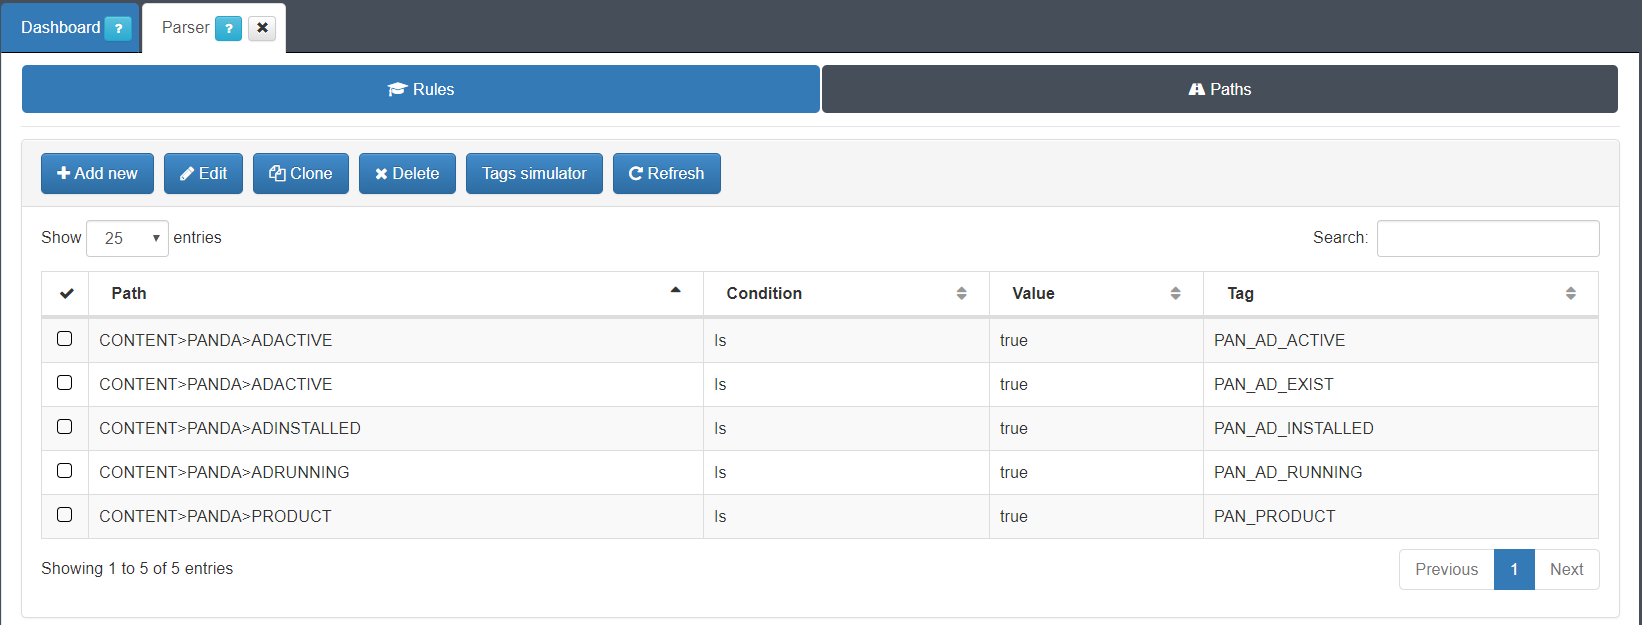The height and width of the screenshot is (625, 1642).
Task: Switch to the Dashboard tab
Action: [60, 28]
